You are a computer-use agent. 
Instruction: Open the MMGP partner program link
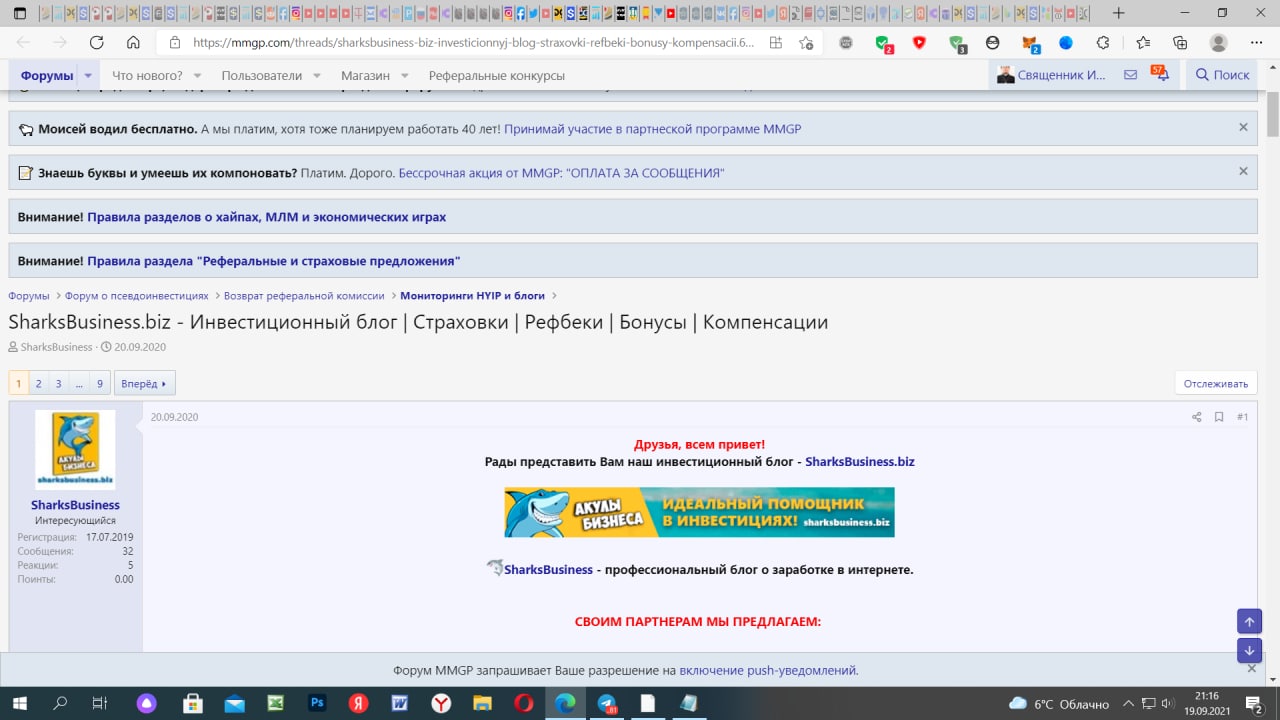pos(652,129)
